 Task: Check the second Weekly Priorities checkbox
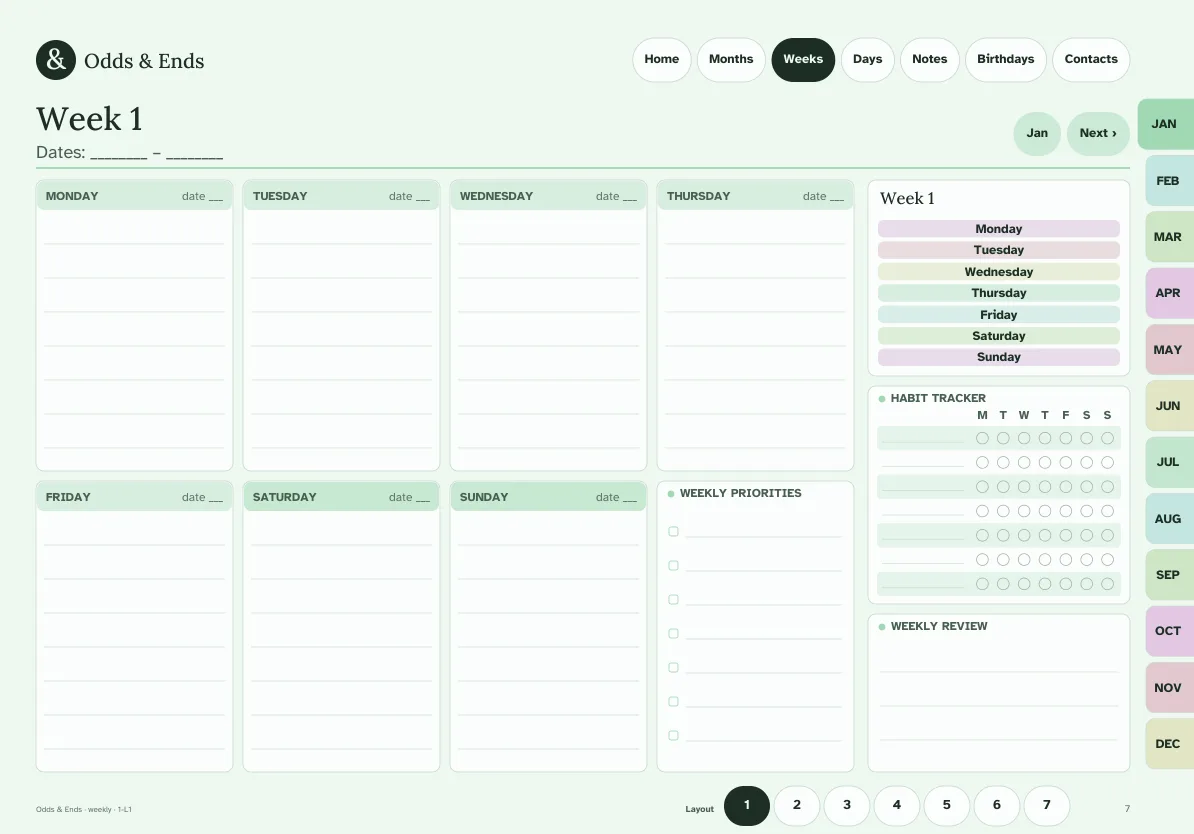(673, 566)
